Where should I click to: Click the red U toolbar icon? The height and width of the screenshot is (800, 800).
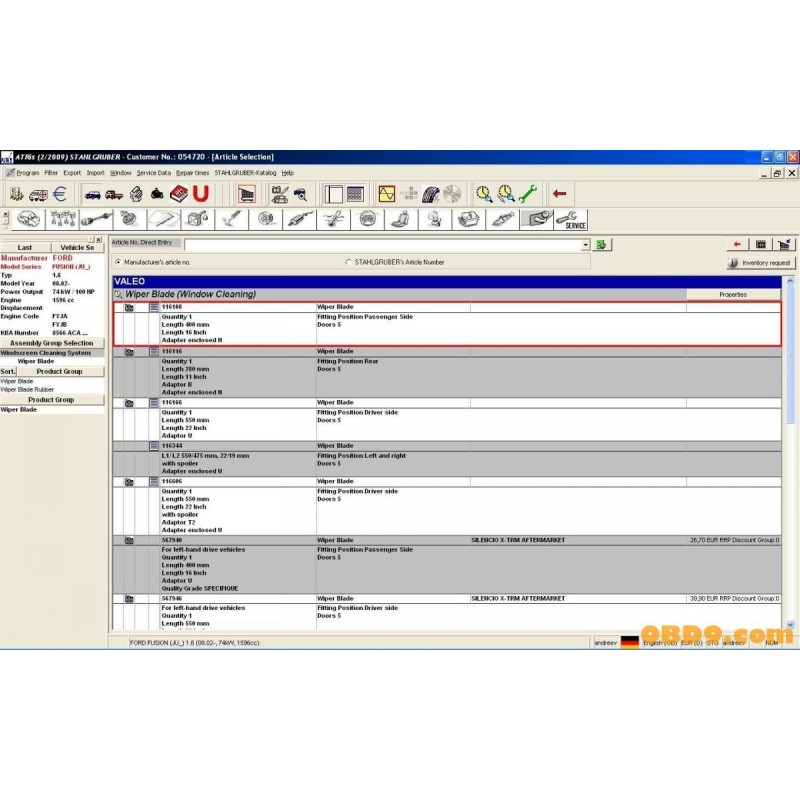[x=201, y=194]
